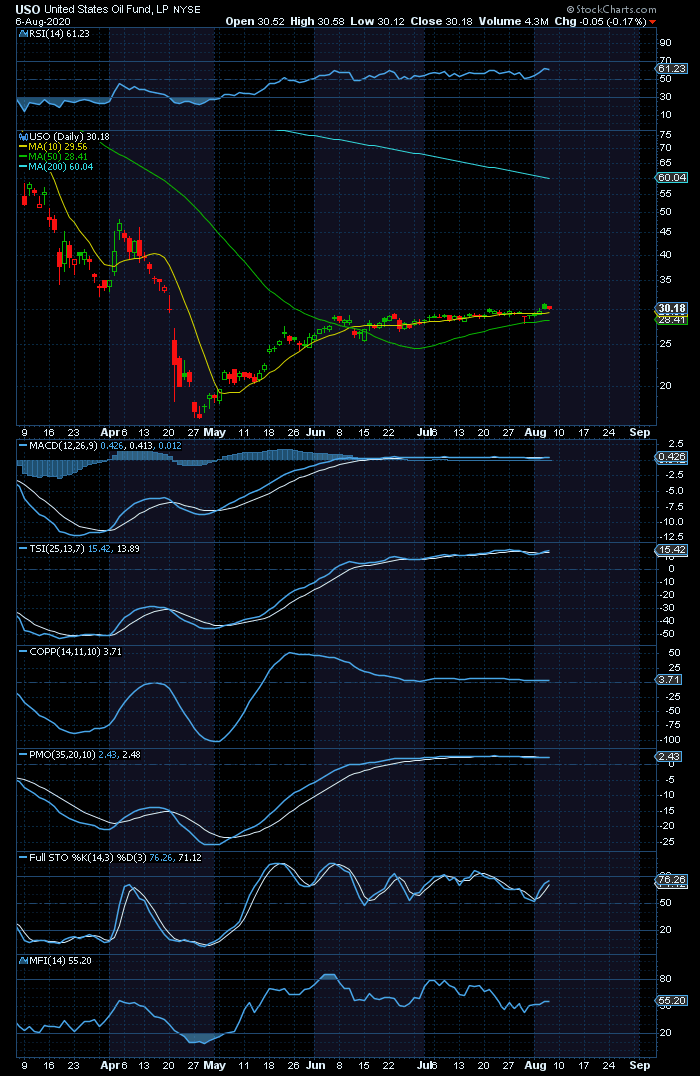Click the MFI(14) 55.20 panel label
700x1076 pixels.
pos(60,961)
